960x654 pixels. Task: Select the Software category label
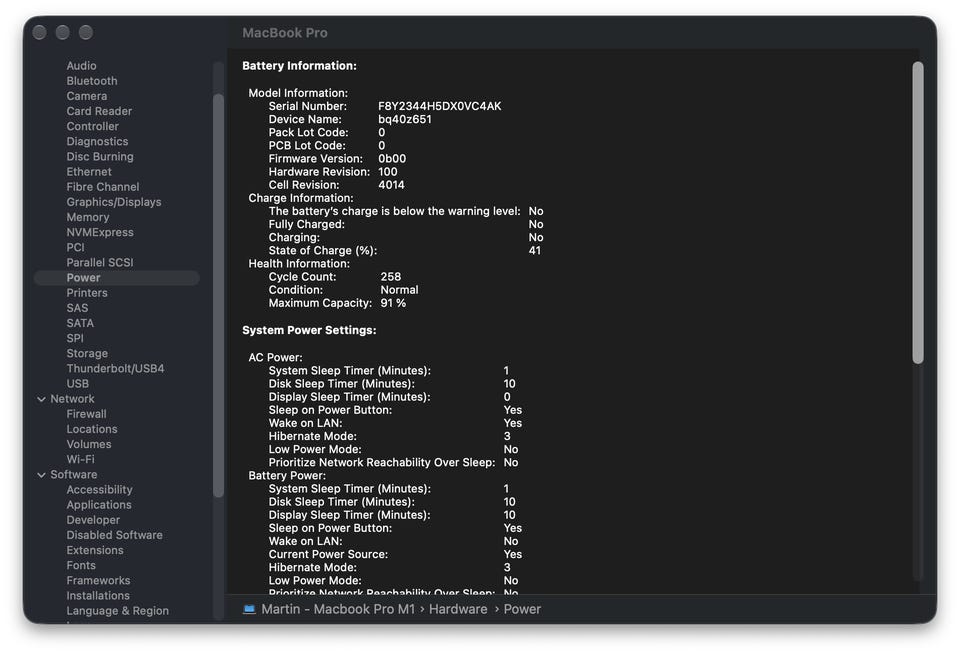[73, 475]
